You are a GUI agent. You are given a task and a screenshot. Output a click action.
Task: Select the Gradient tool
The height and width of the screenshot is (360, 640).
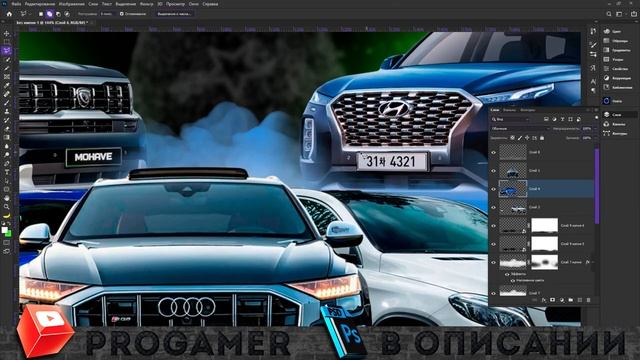(7, 137)
